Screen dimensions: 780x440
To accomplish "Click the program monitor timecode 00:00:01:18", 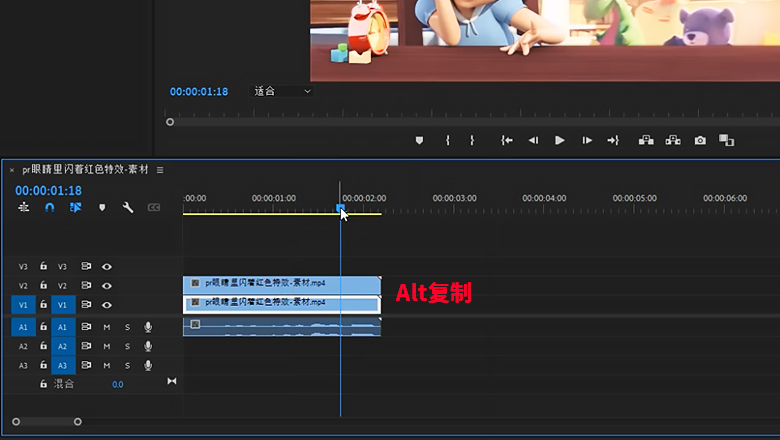I will click(199, 91).
